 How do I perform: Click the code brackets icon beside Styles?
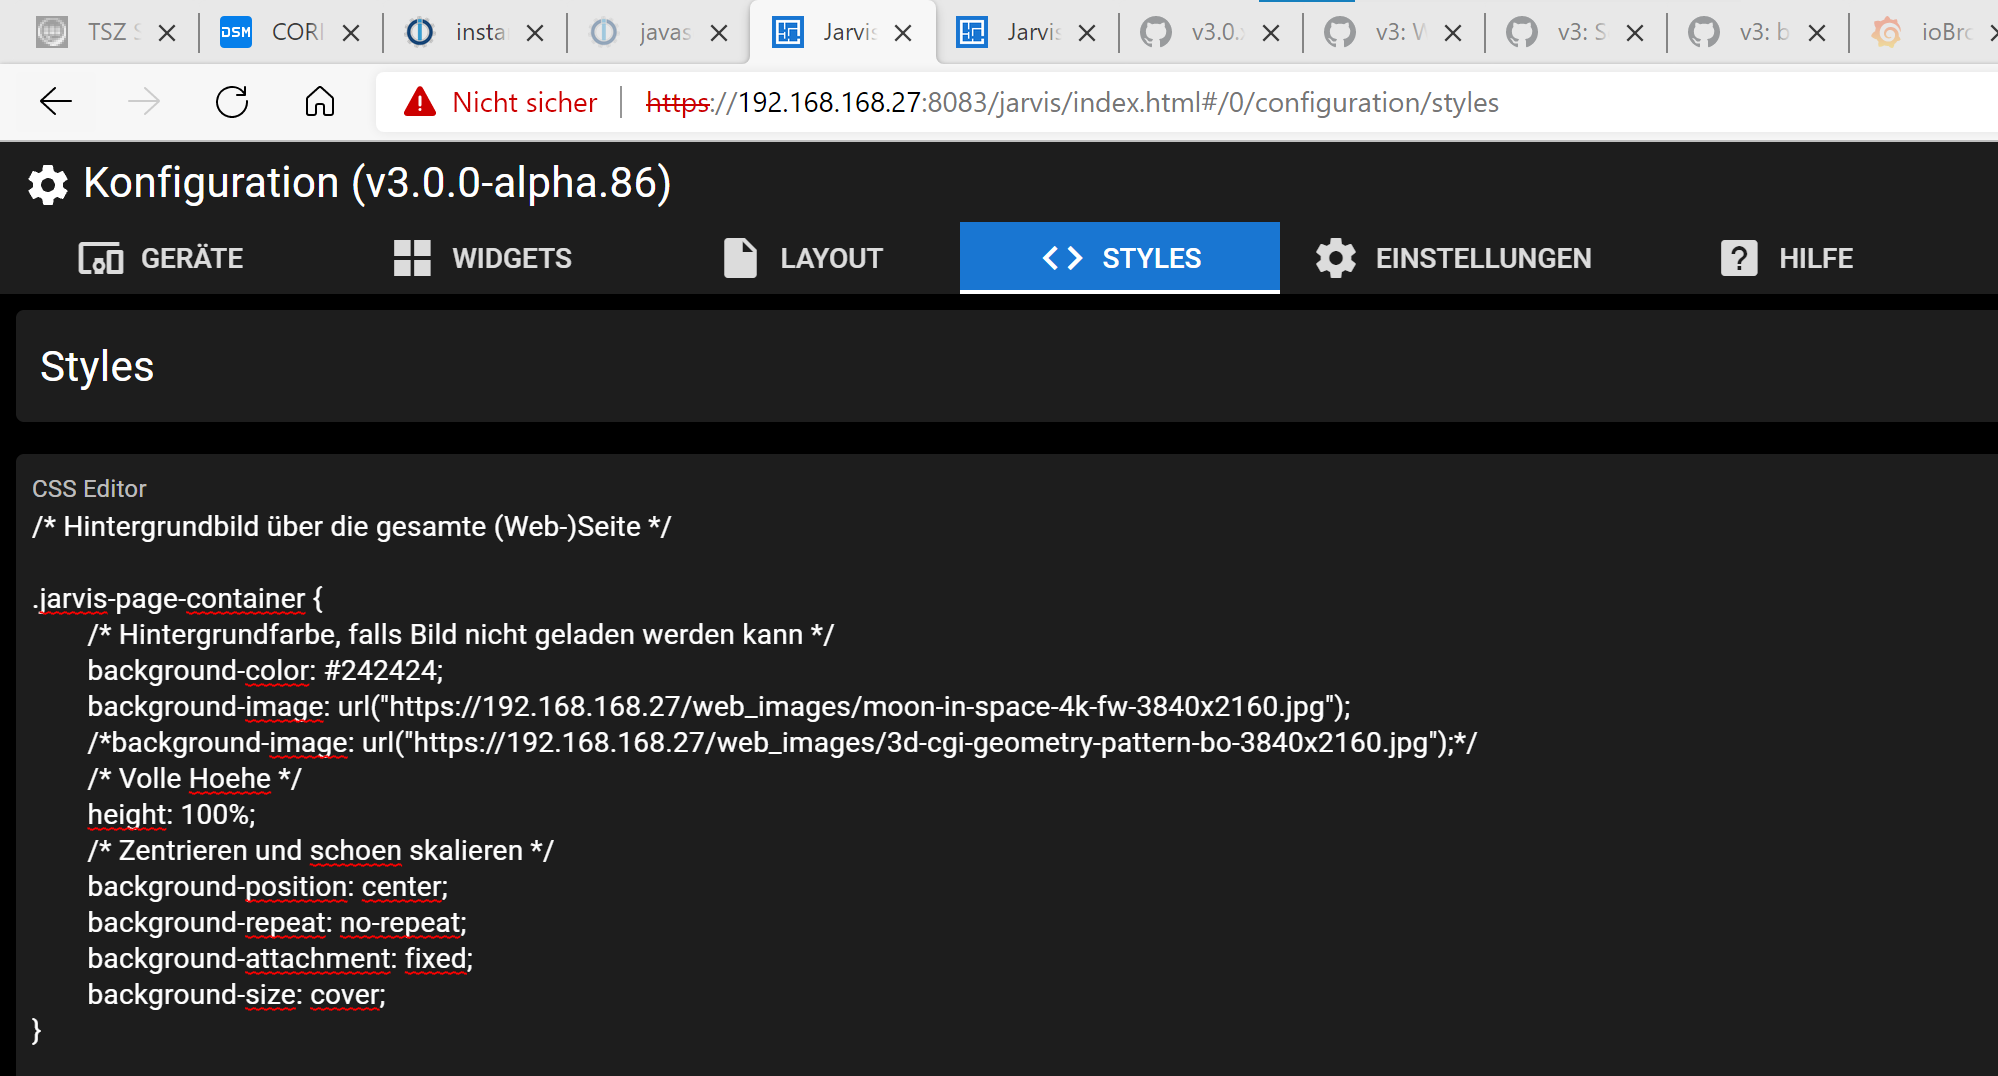(1062, 258)
